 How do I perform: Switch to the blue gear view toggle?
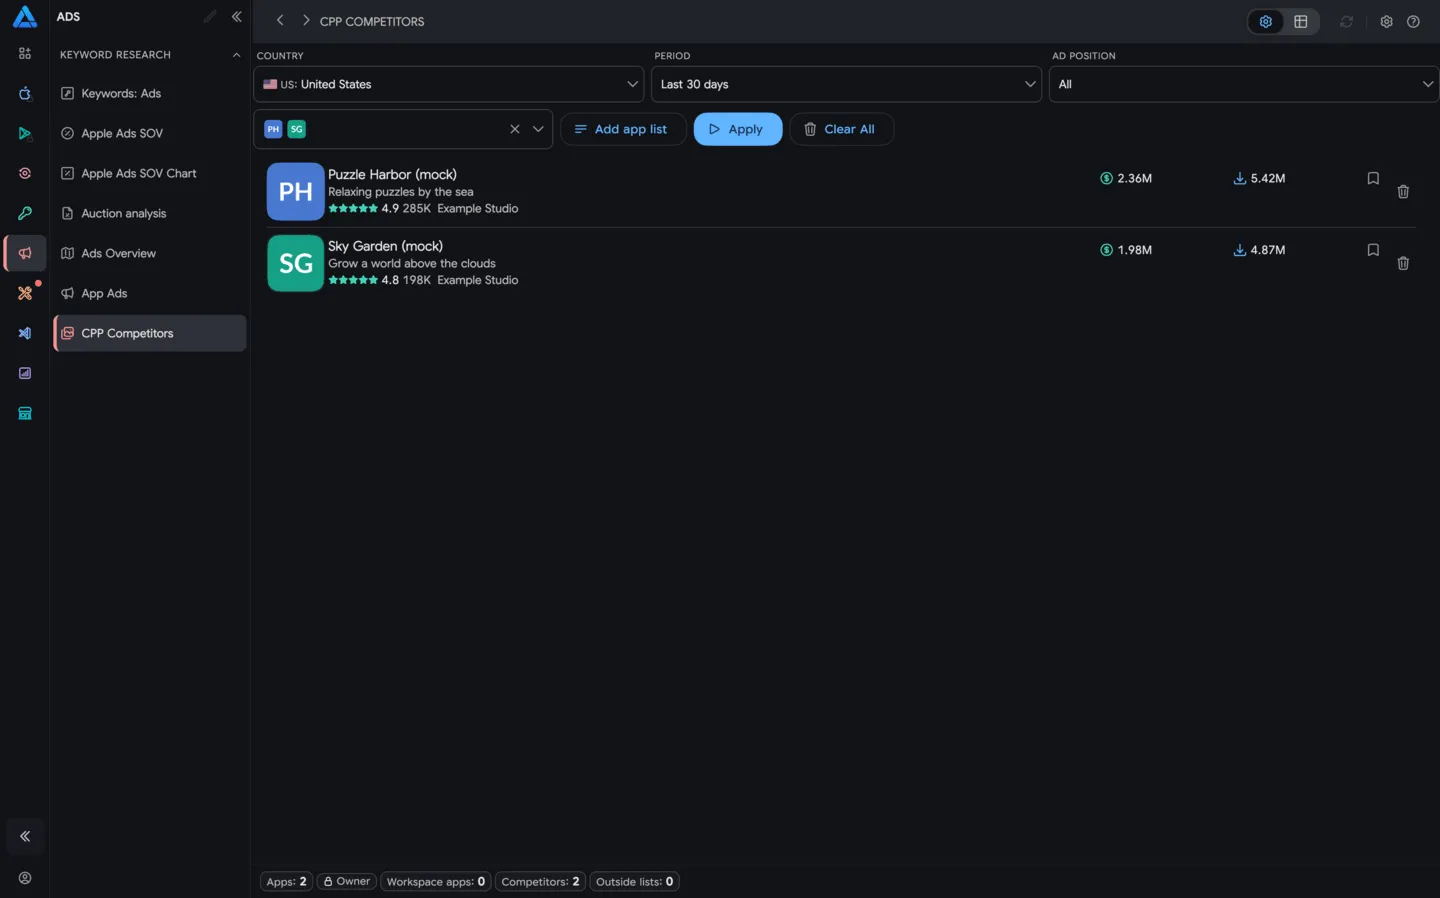(x=1265, y=21)
